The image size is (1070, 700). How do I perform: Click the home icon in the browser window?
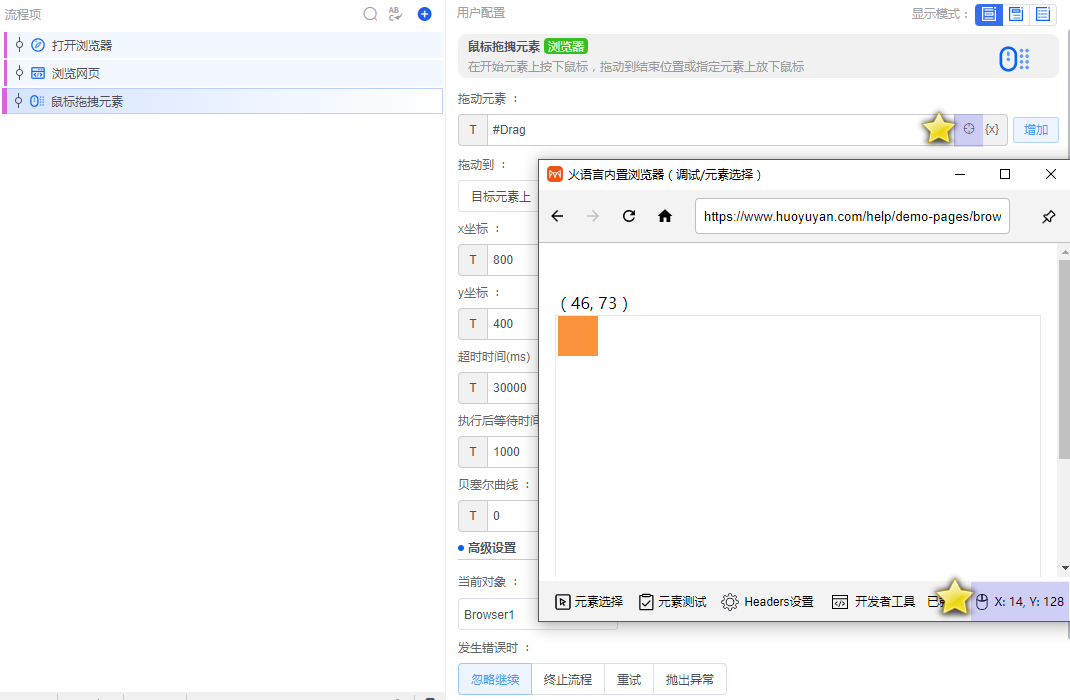[x=664, y=216]
